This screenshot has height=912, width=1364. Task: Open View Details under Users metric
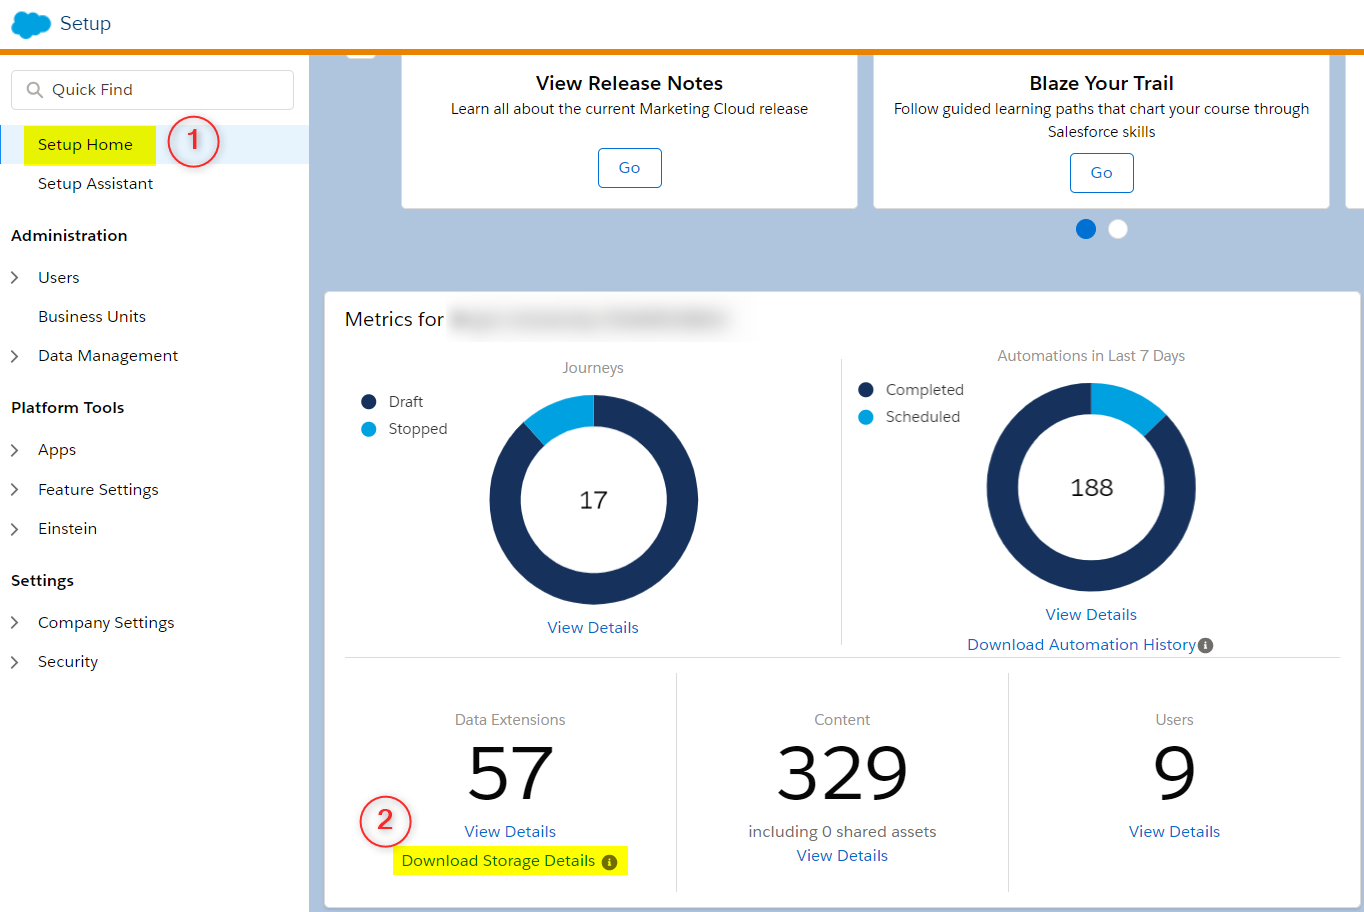[1174, 832]
